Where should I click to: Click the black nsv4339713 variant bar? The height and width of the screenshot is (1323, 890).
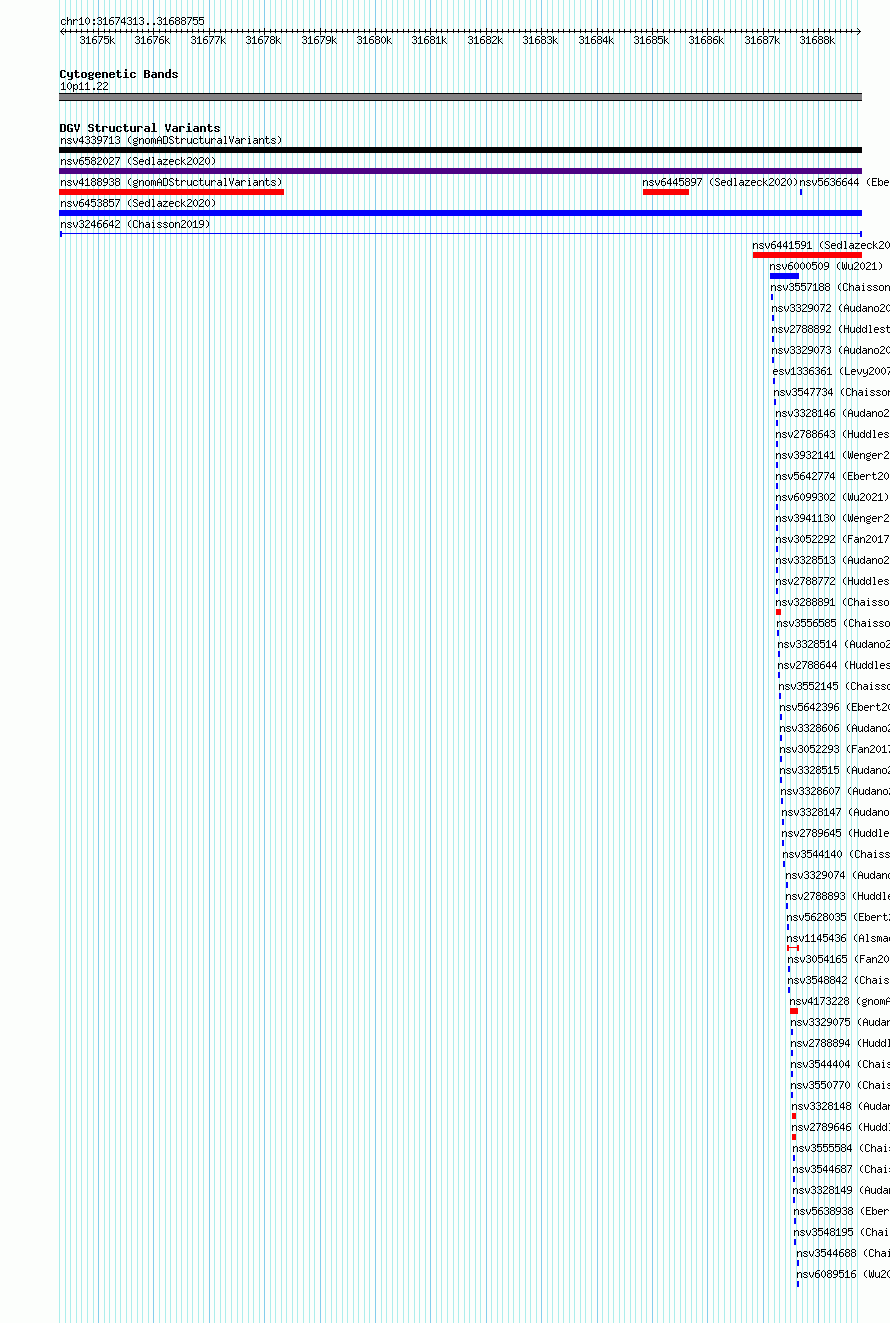point(460,150)
